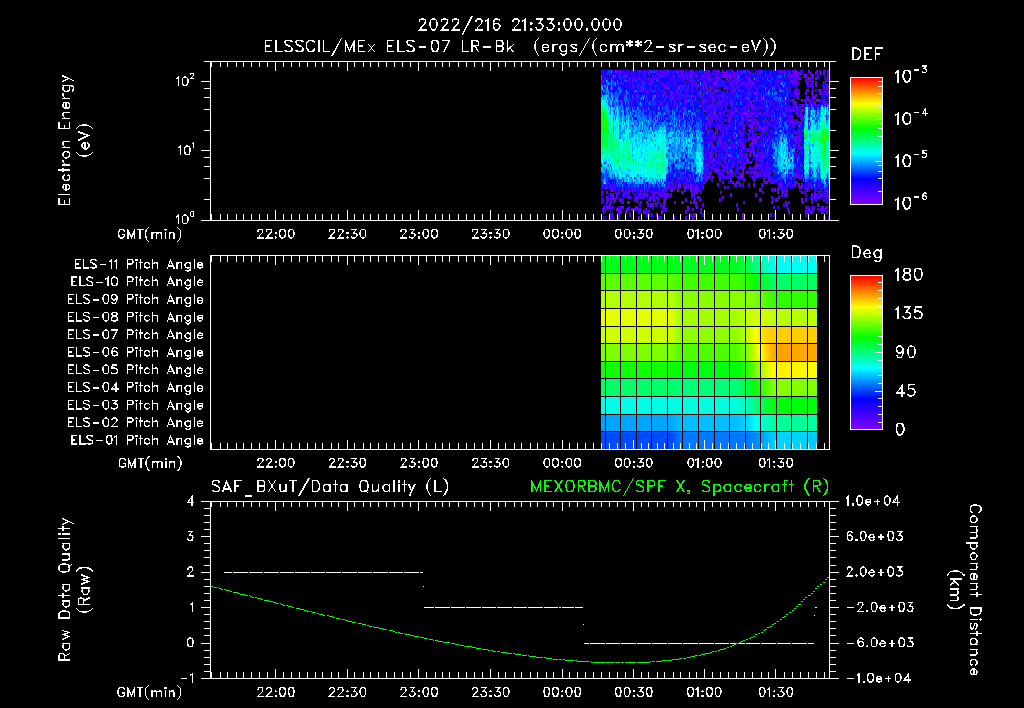Click the 23:30 tick under the bottom panel
The height and width of the screenshot is (708, 1024).
(490, 692)
